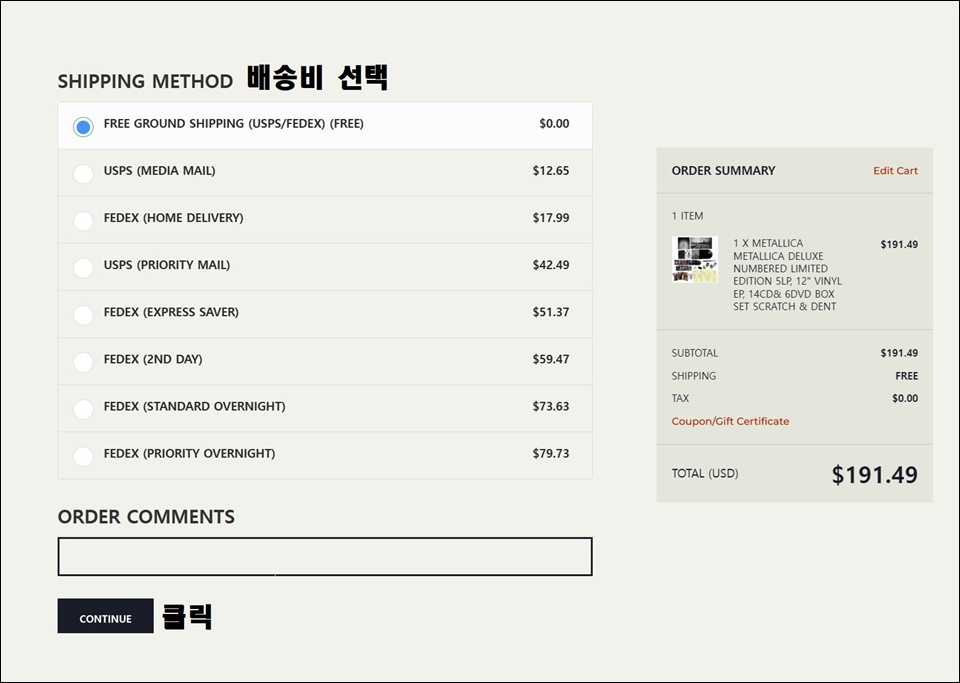Click the Metallica box set thumbnail
This screenshot has height=683, width=960.
point(695,259)
